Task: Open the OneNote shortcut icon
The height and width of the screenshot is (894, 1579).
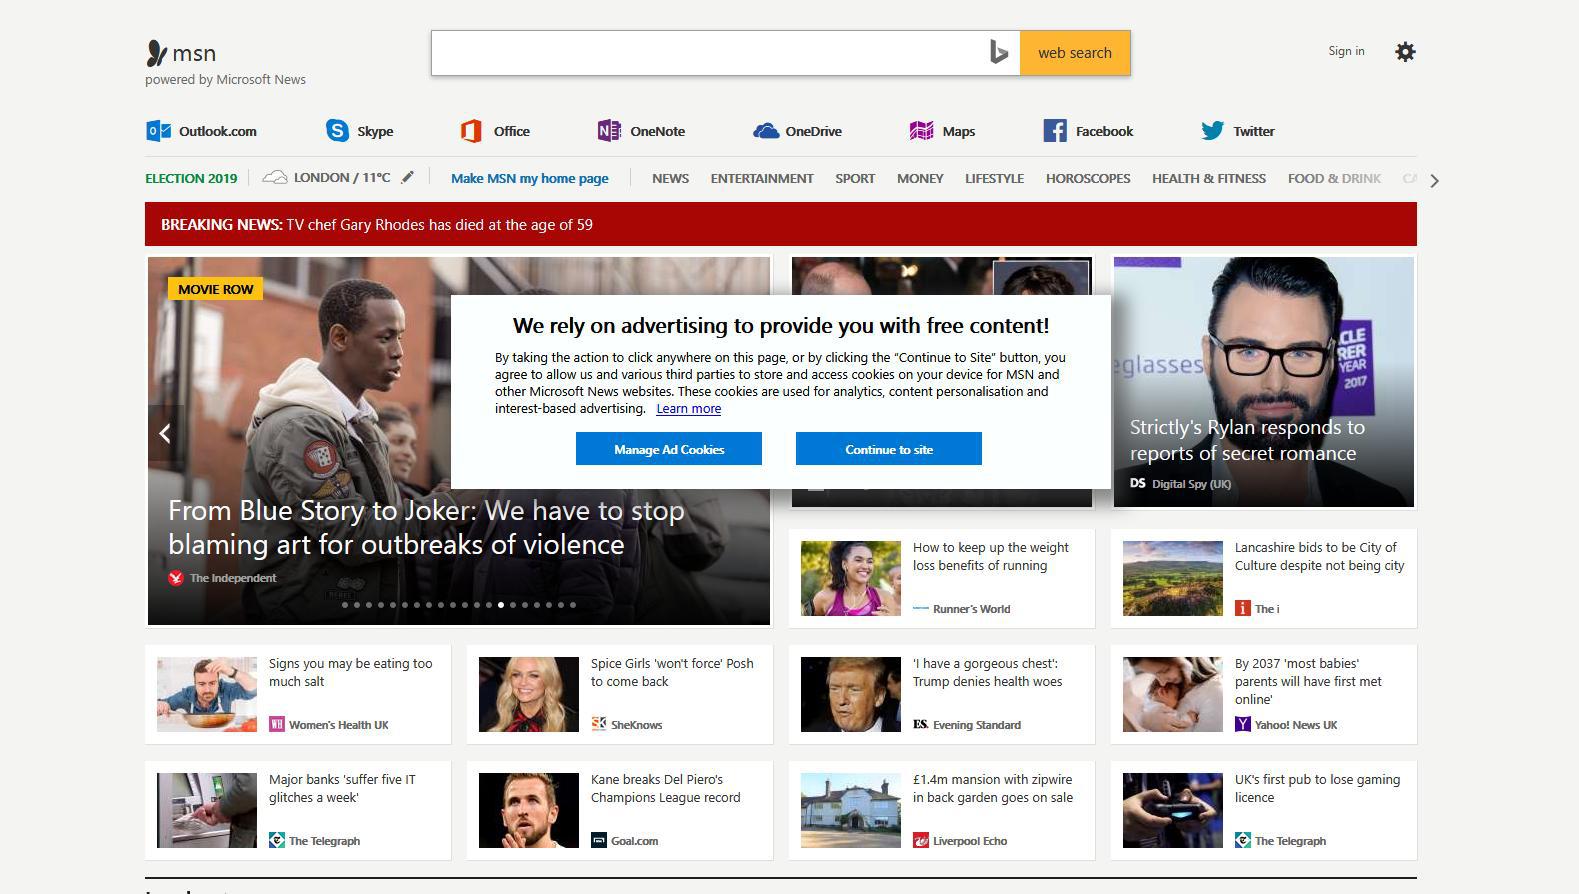Action: (x=608, y=131)
